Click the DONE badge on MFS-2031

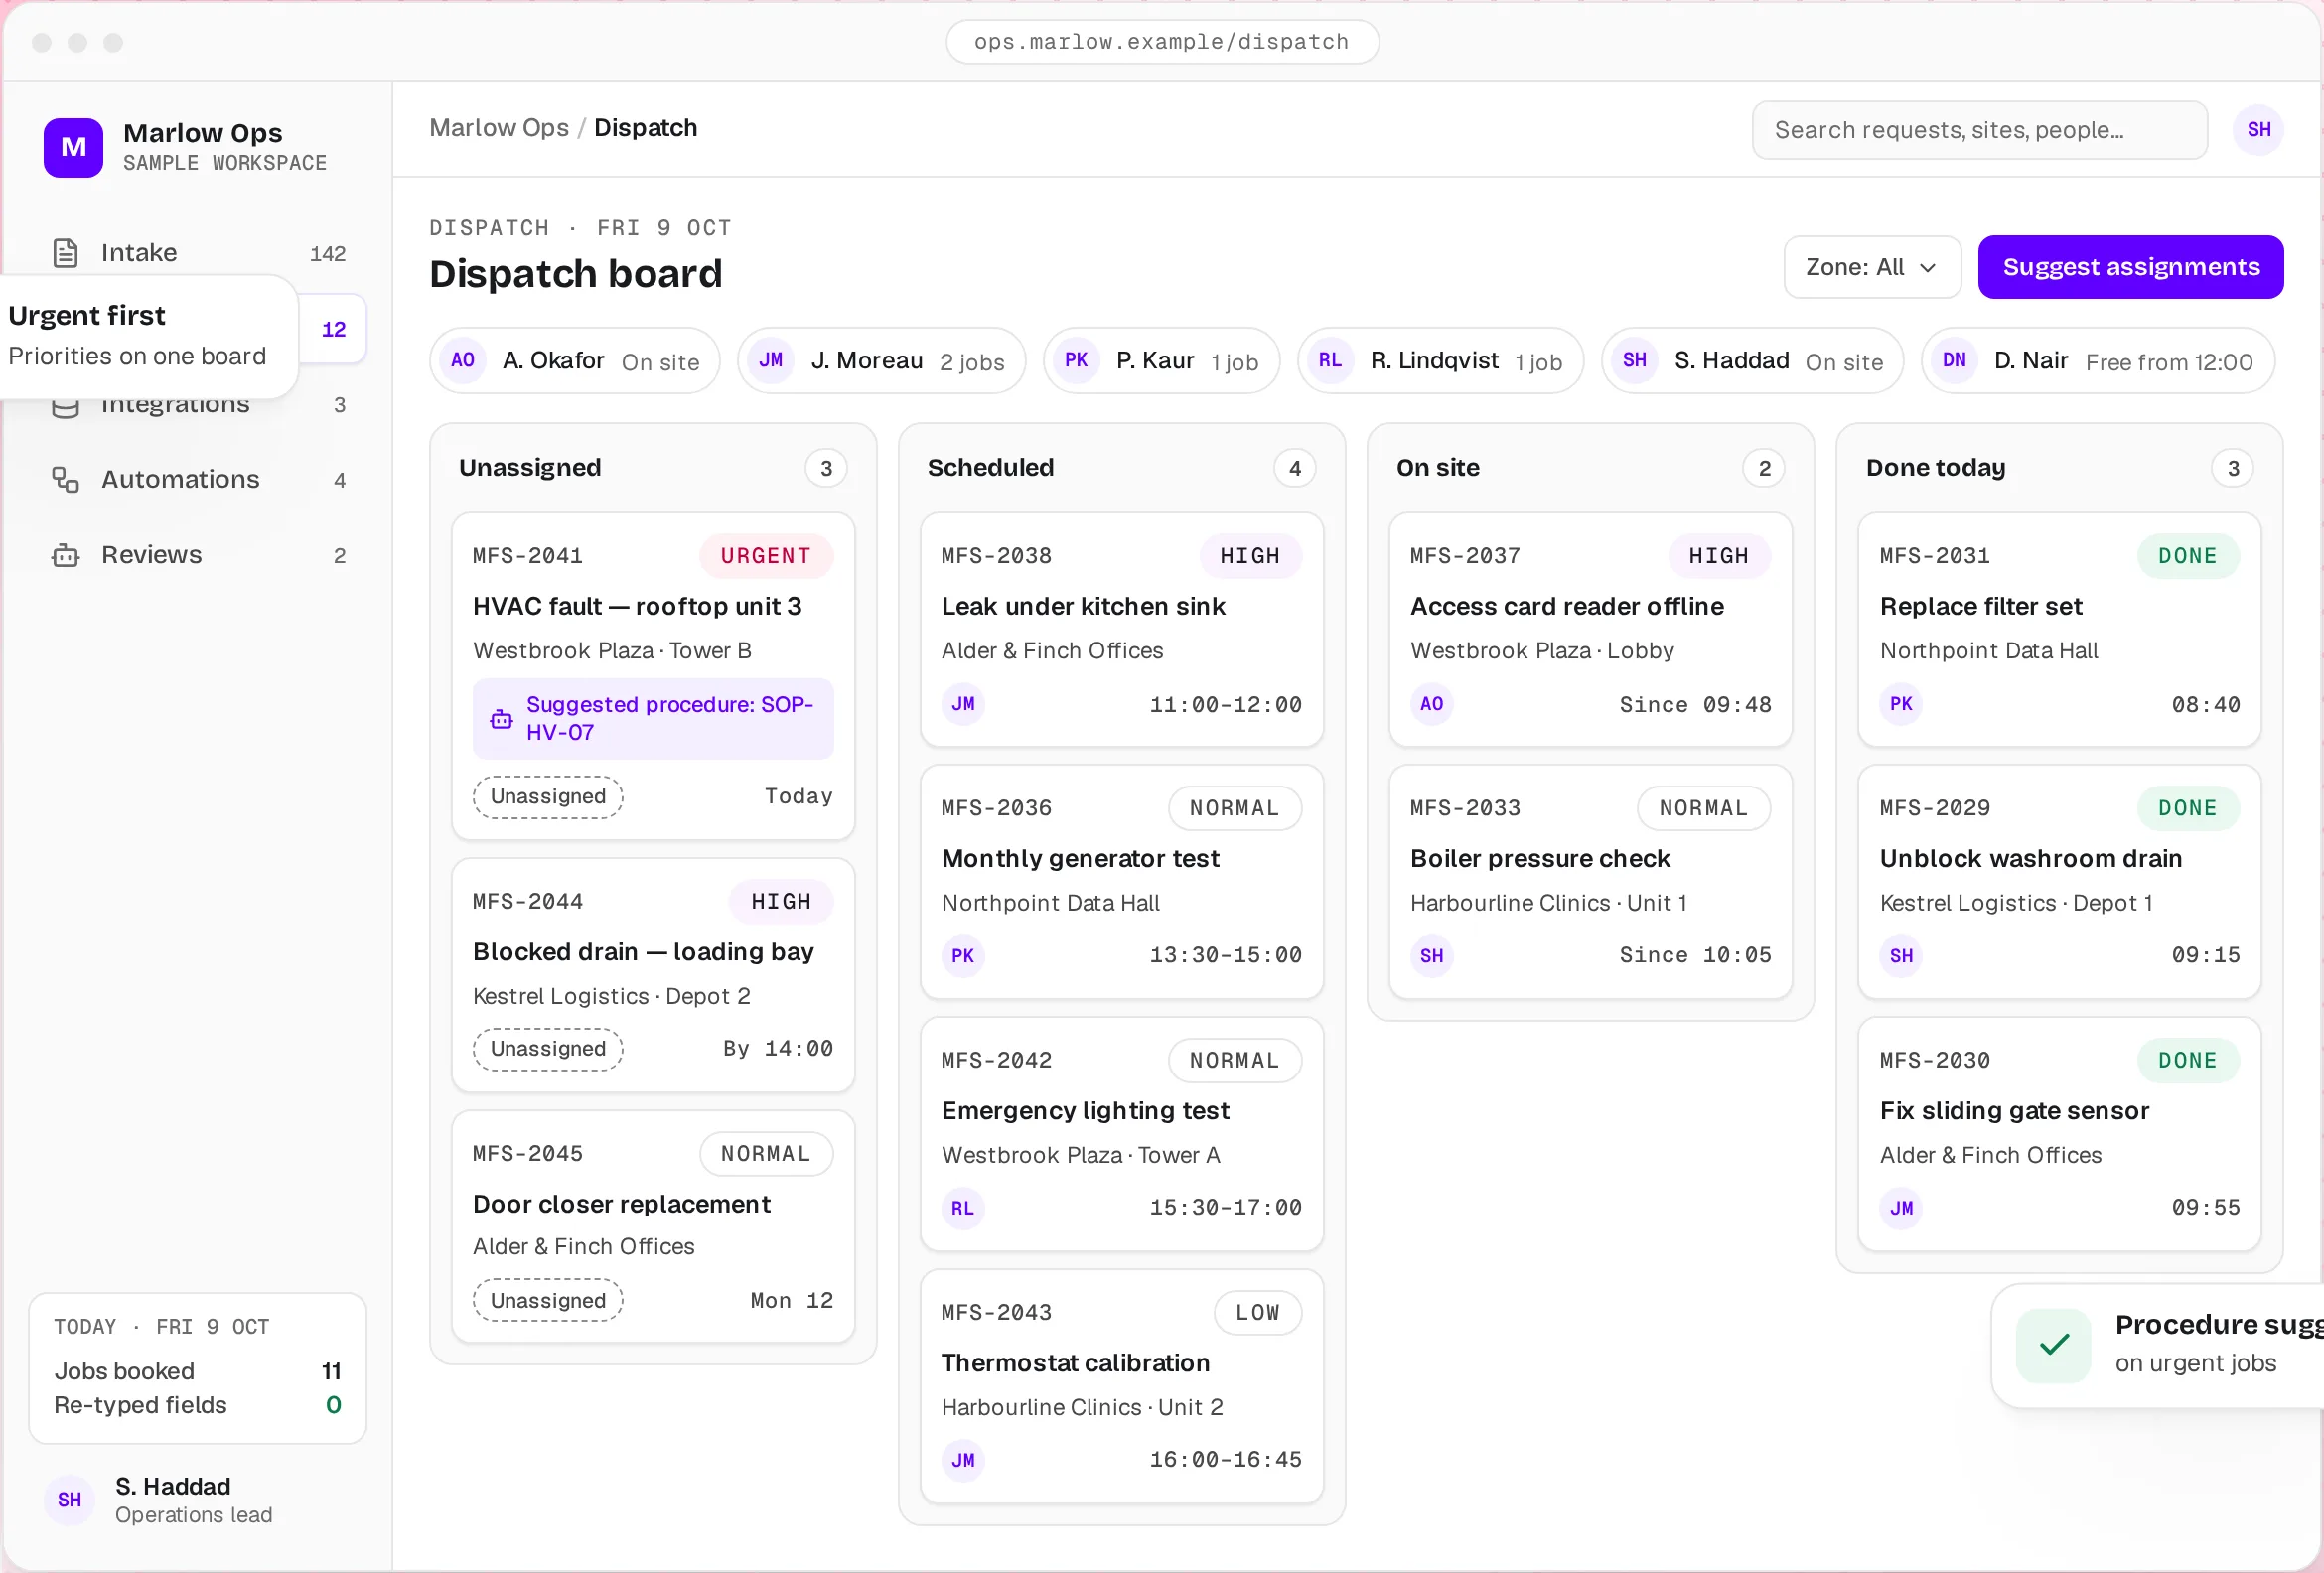point(2188,556)
